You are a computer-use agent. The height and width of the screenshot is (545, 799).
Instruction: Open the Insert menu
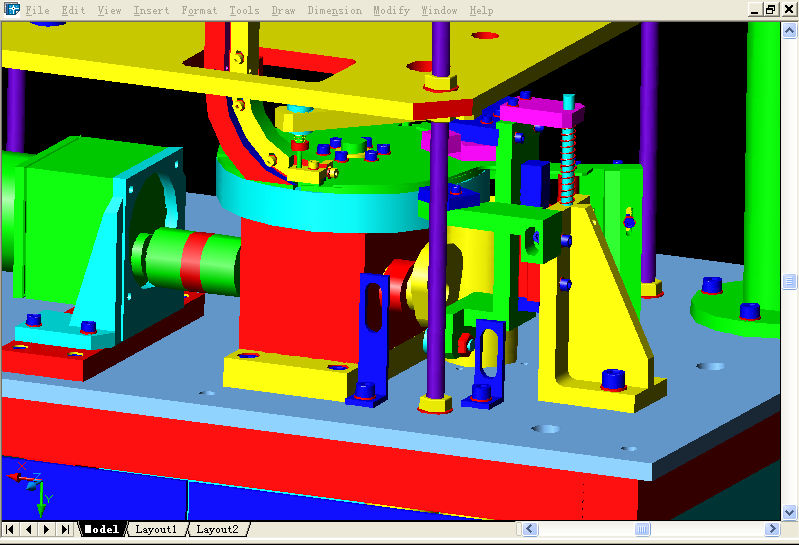click(x=151, y=11)
